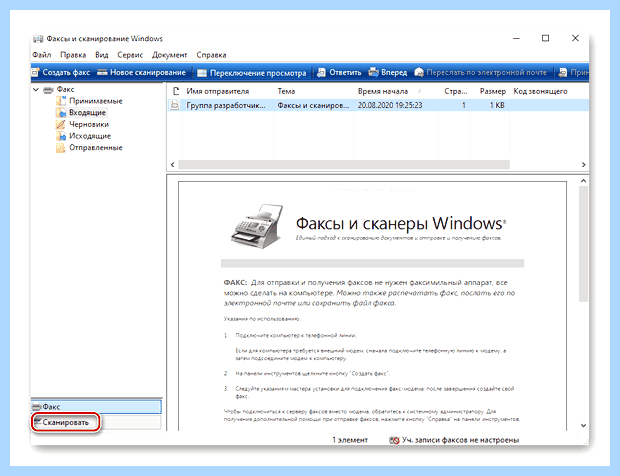Select the Принимаемые folder
Image resolution: width=620 pixels, height=476 pixels.
pos(96,101)
